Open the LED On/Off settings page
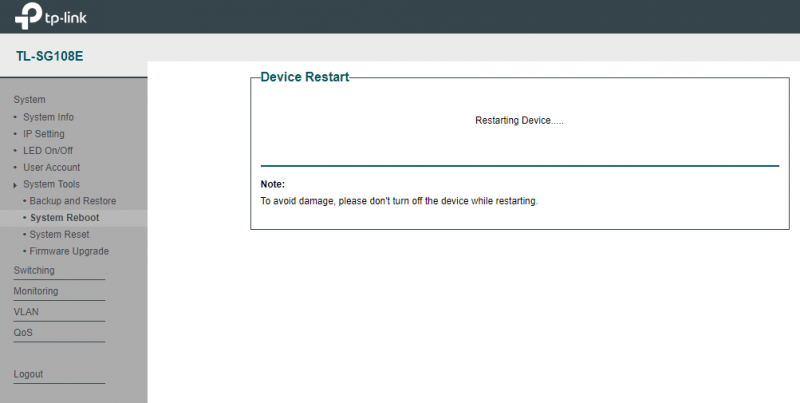Screen dimensions: 800x403 48,151
